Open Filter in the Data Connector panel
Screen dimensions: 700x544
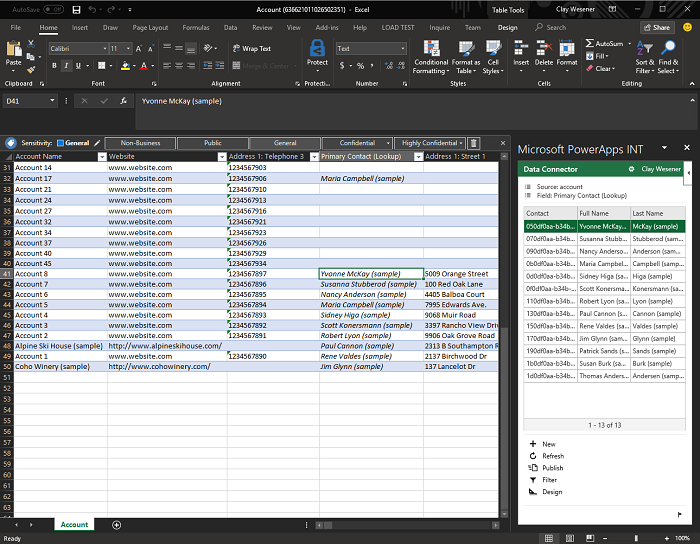point(549,480)
